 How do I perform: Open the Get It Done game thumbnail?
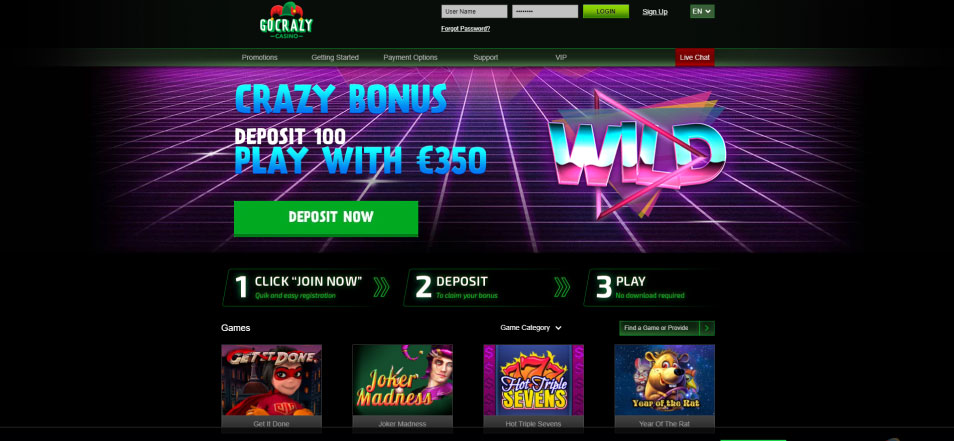(x=271, y=380)
